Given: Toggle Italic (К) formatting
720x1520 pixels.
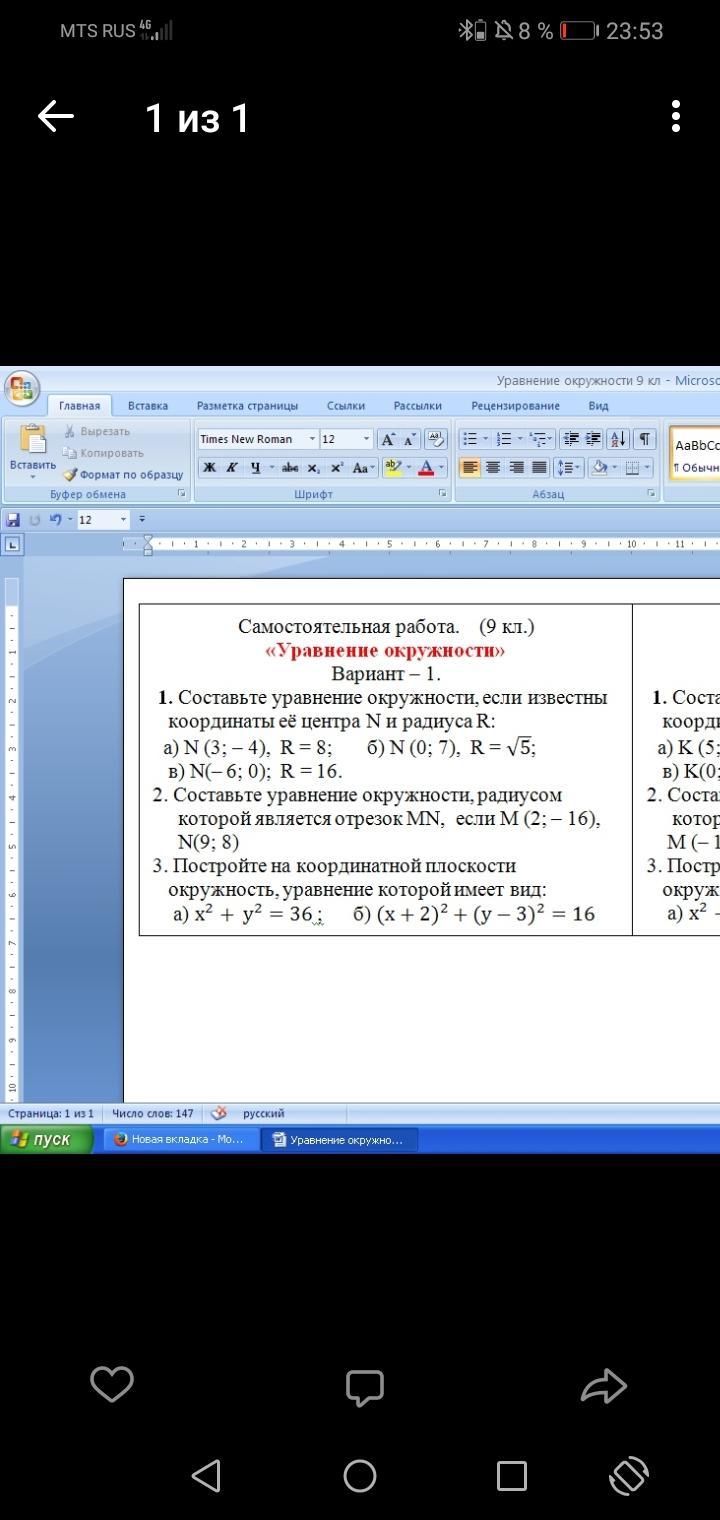Looking at the screenshot, I should [231, 467].
